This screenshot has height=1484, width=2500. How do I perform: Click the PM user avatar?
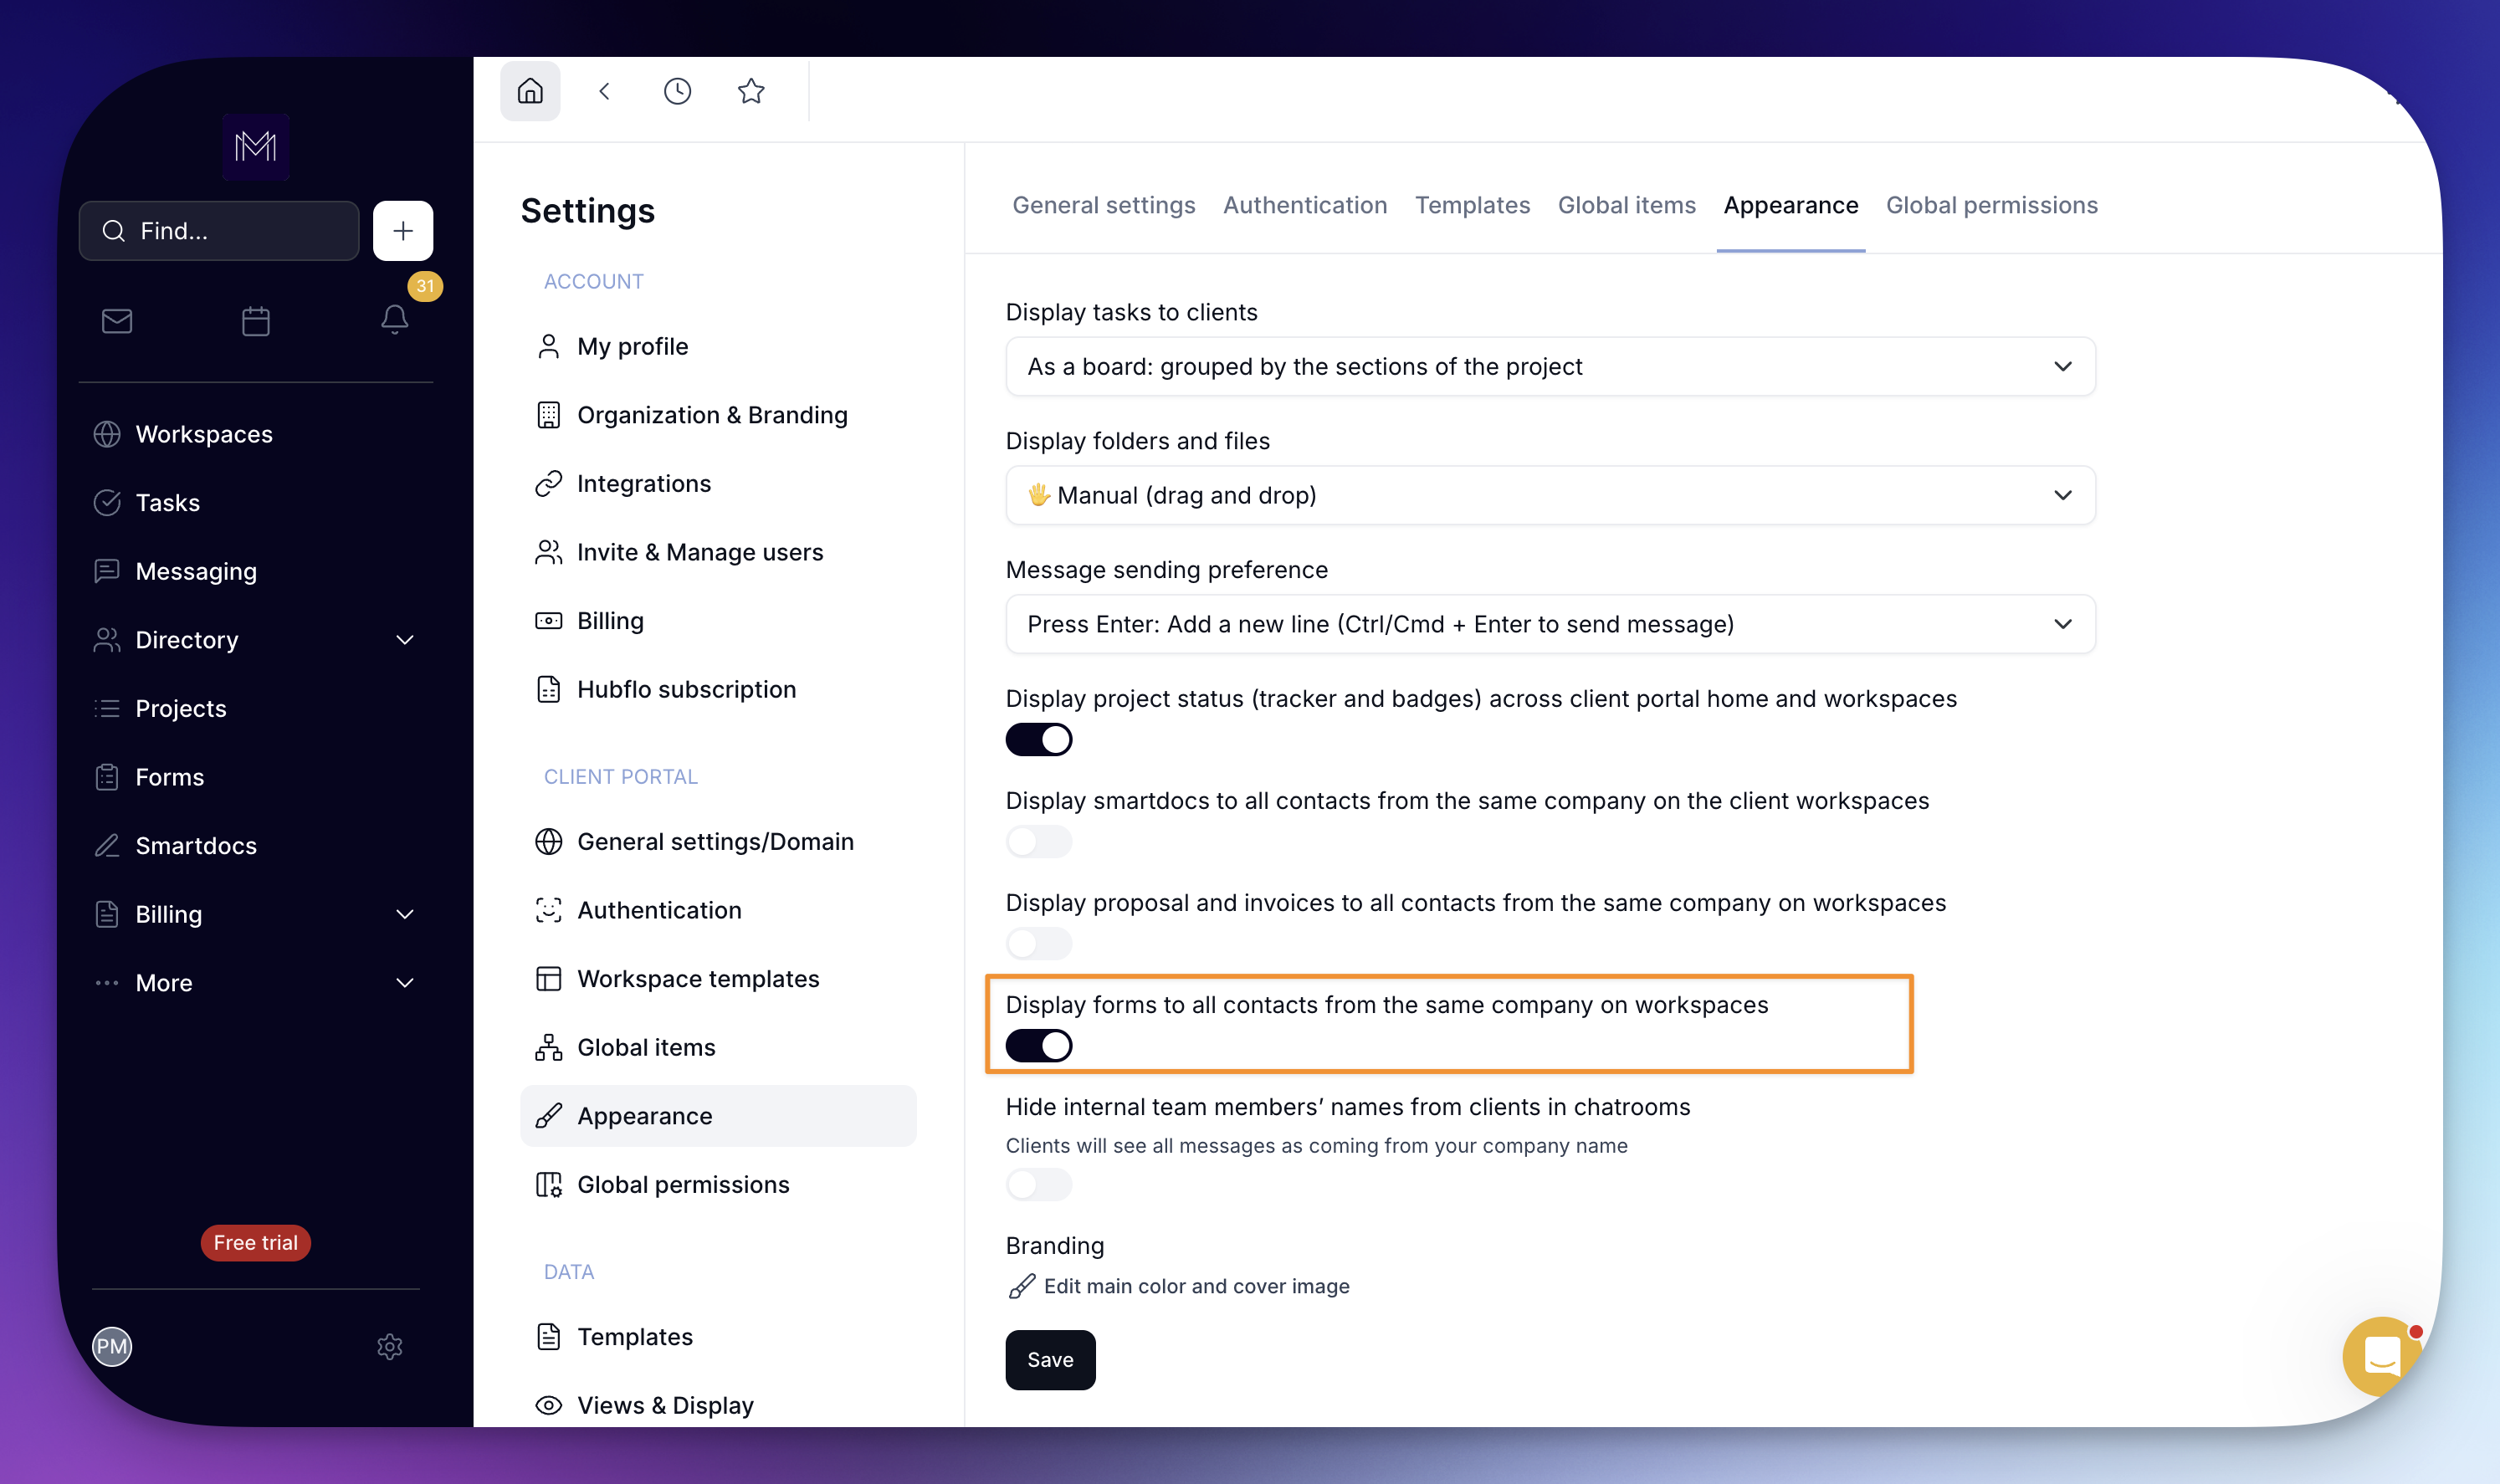coord(112,1346)
